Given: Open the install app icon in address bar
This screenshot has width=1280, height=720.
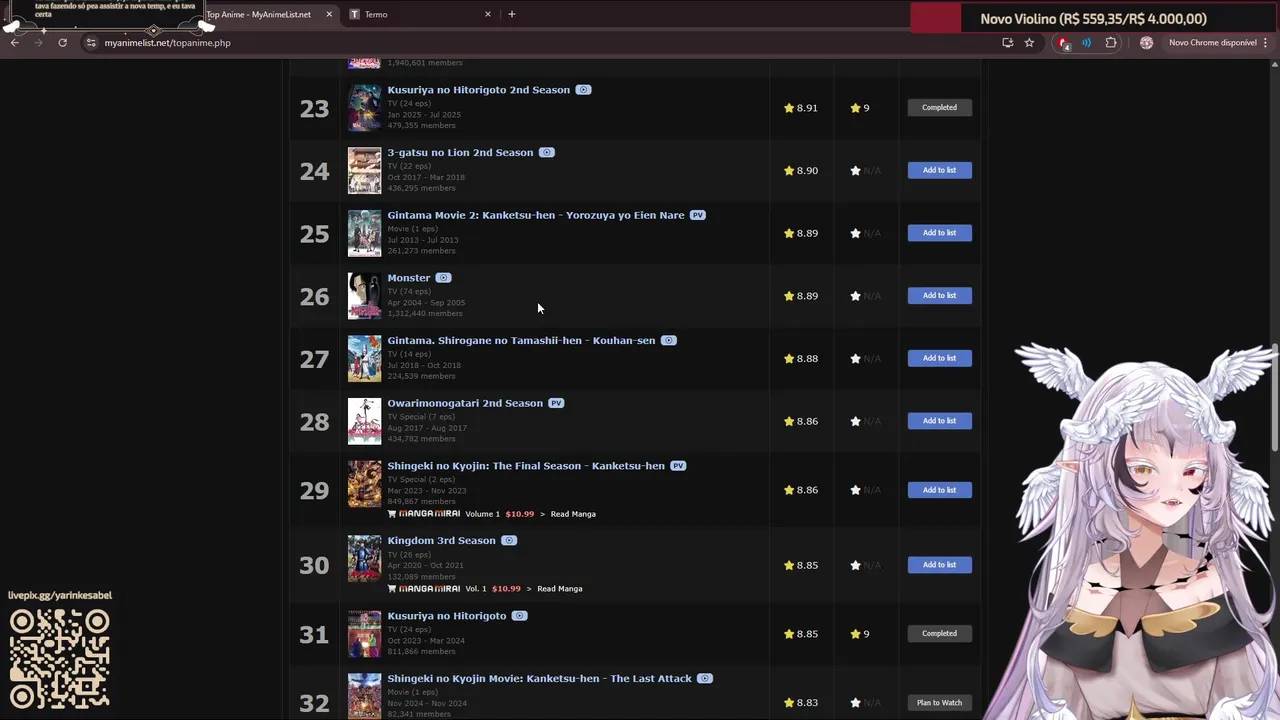Looking at the screenshot, I should point(1007,43).
